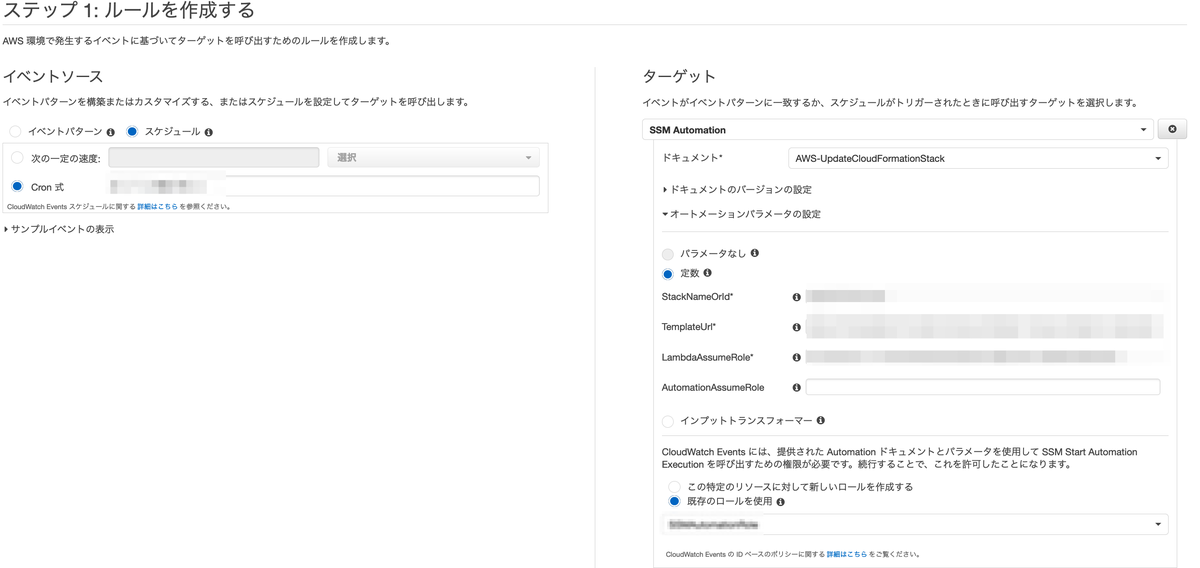Viewport: 1200px width, 568px height.
Task: Open the 選択 rate unit dropdown
Action: pos(434,157)
